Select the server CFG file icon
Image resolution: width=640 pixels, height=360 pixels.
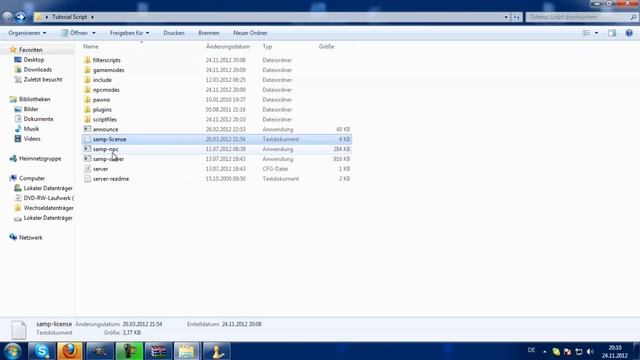tap(87, 169)
